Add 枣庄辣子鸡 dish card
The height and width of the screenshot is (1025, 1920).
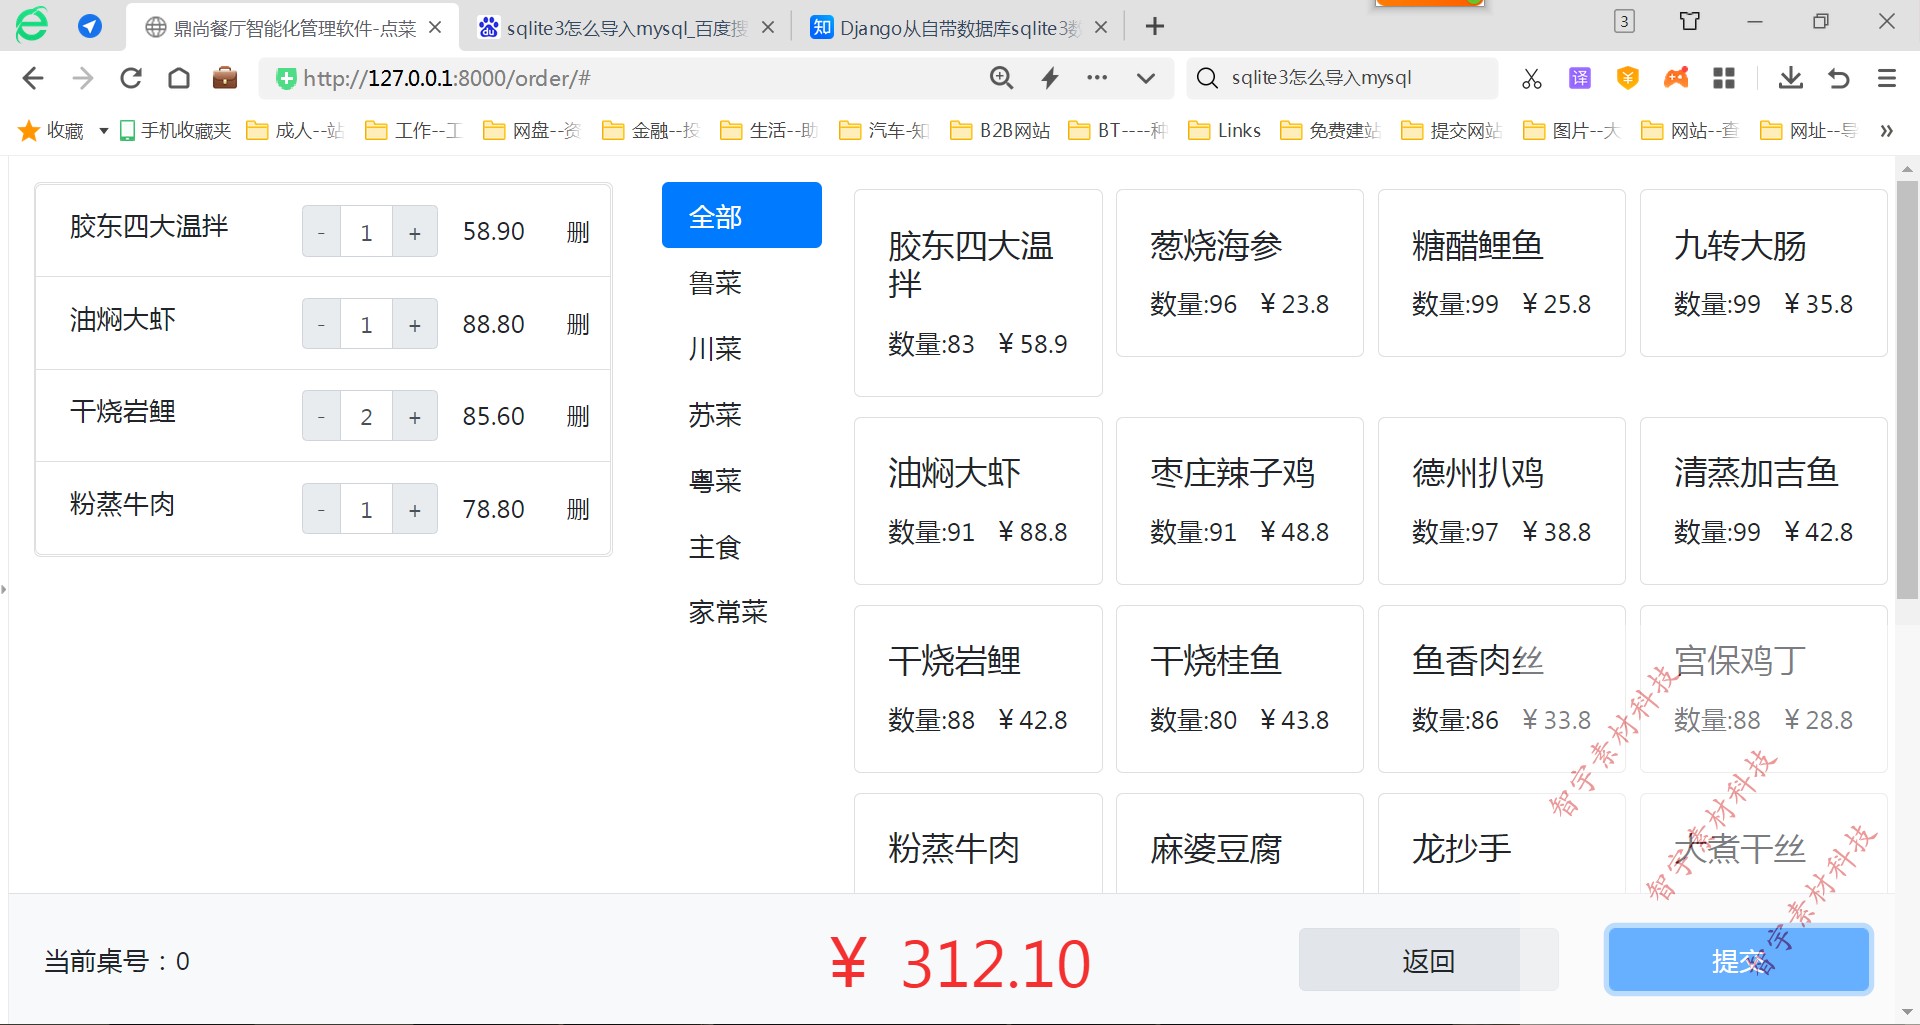[x=1239, y=501]
